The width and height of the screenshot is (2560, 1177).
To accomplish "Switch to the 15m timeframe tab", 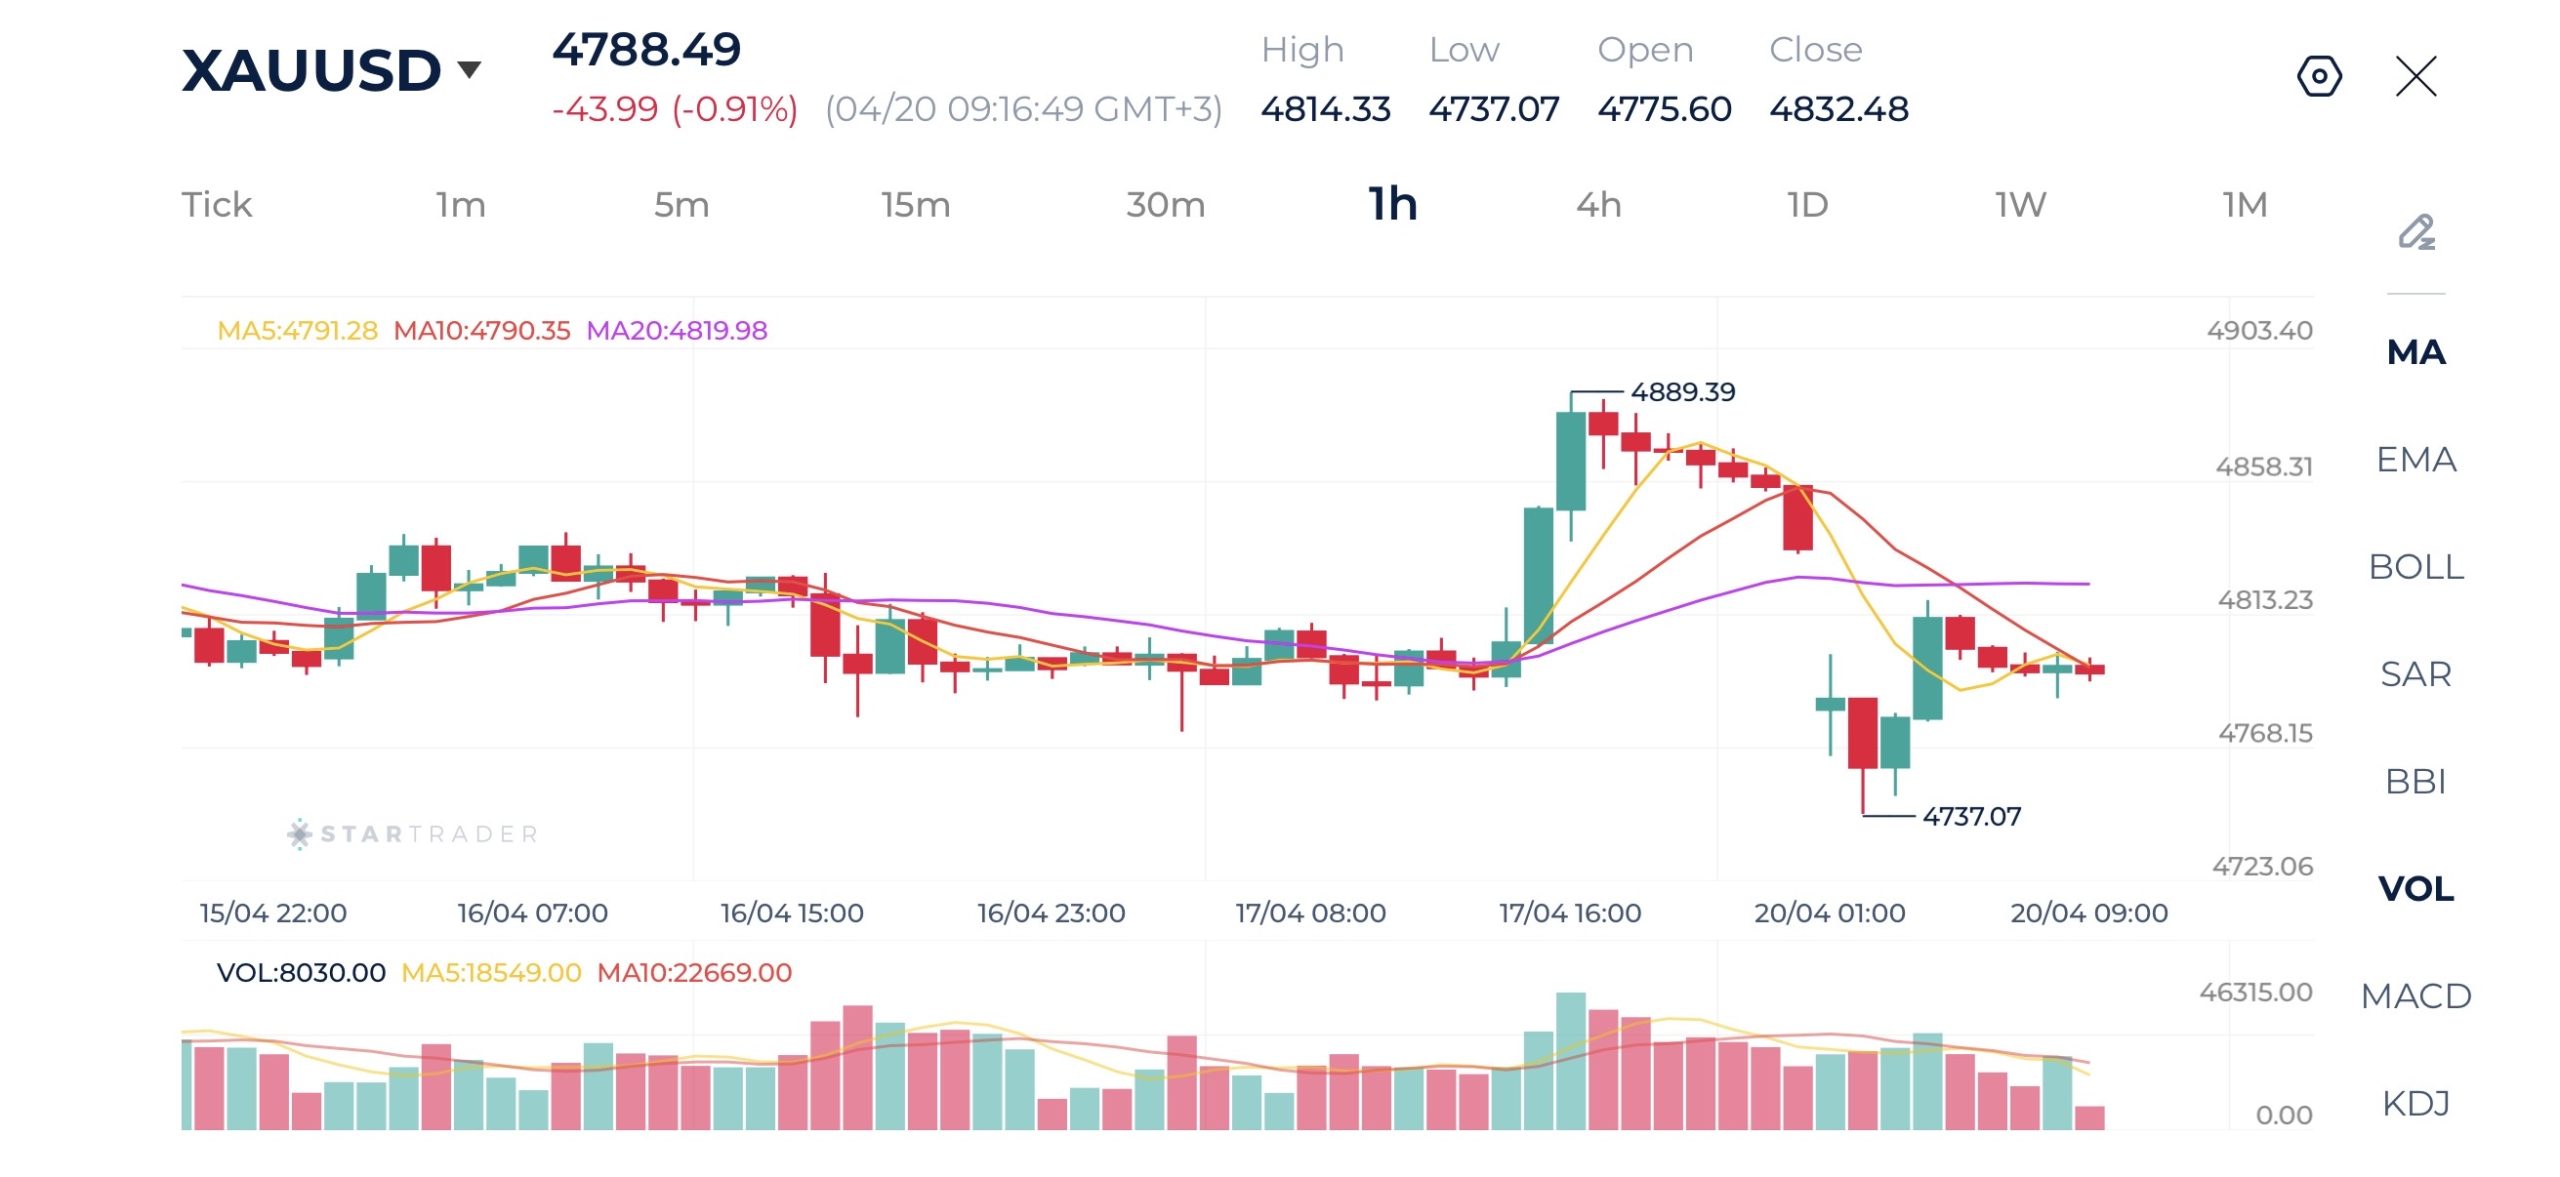I will pyautogui.click(x=915, y=205).
